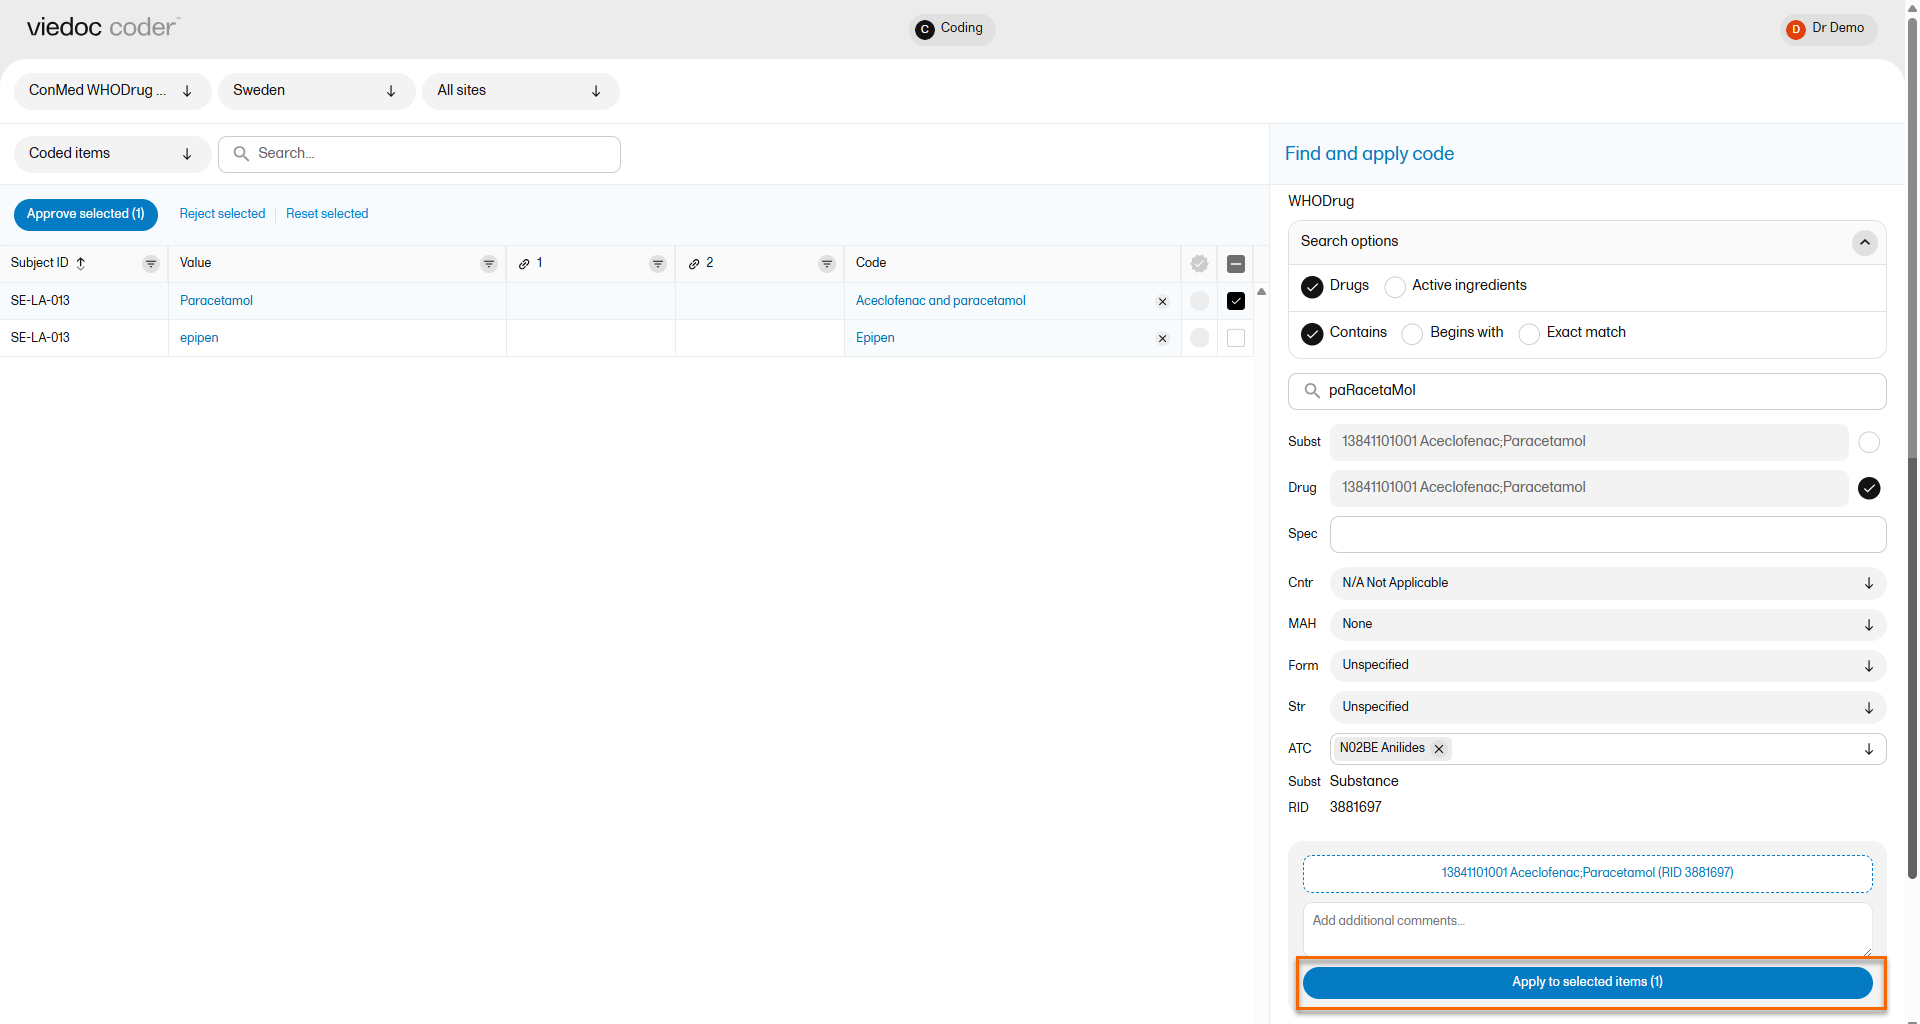1920x1024 pixels.
Task: Collapse the Search options section
Action: point(1864,243)
